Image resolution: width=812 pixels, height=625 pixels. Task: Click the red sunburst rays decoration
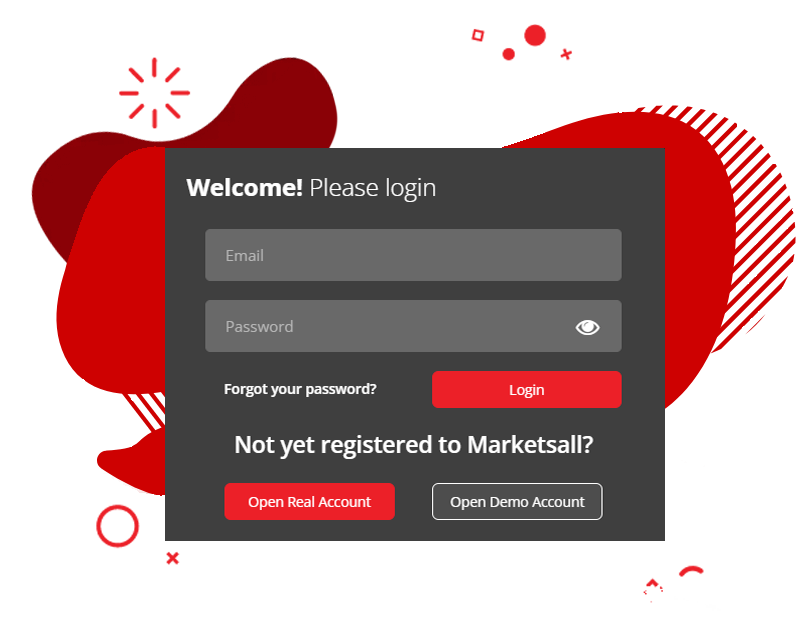pos(154,93)
